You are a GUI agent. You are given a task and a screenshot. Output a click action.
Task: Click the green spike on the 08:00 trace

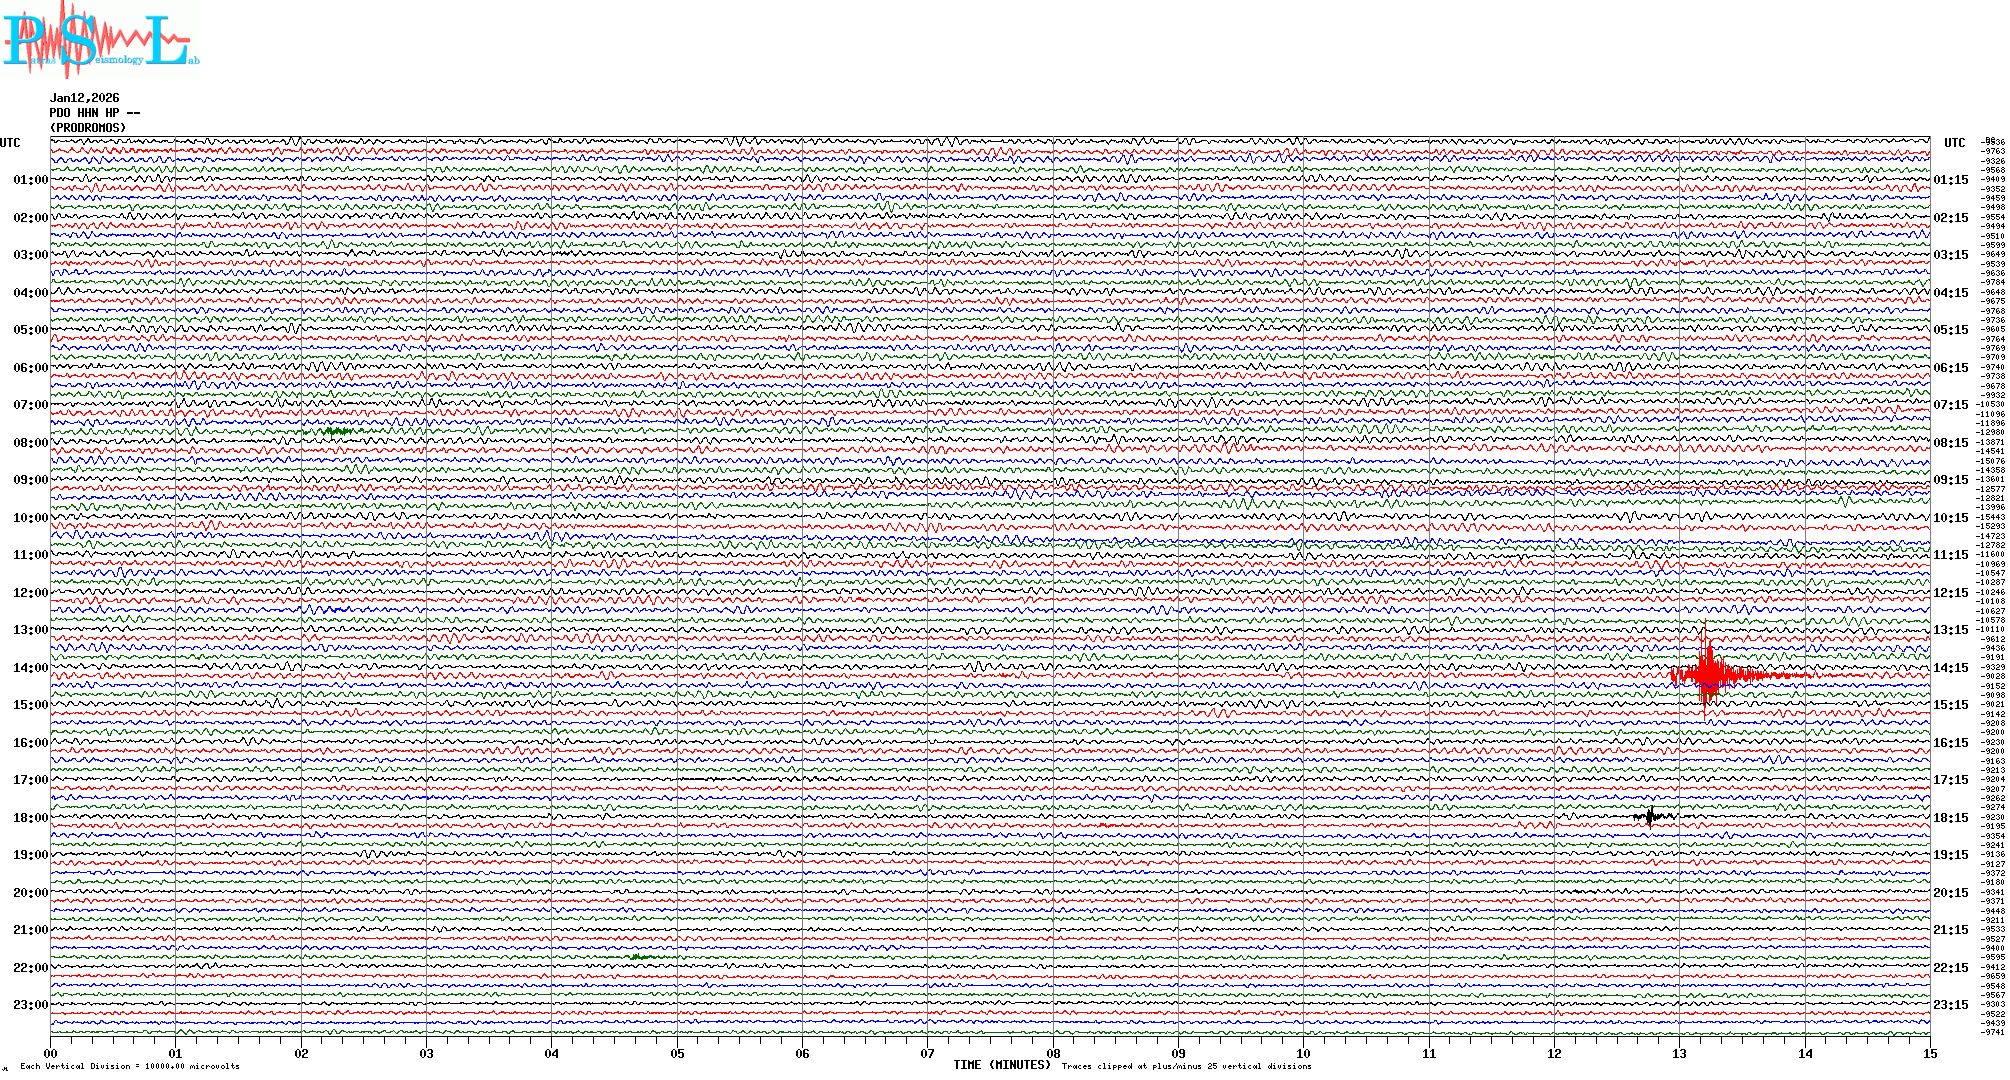pyautogui.click(x=336, y=431)
